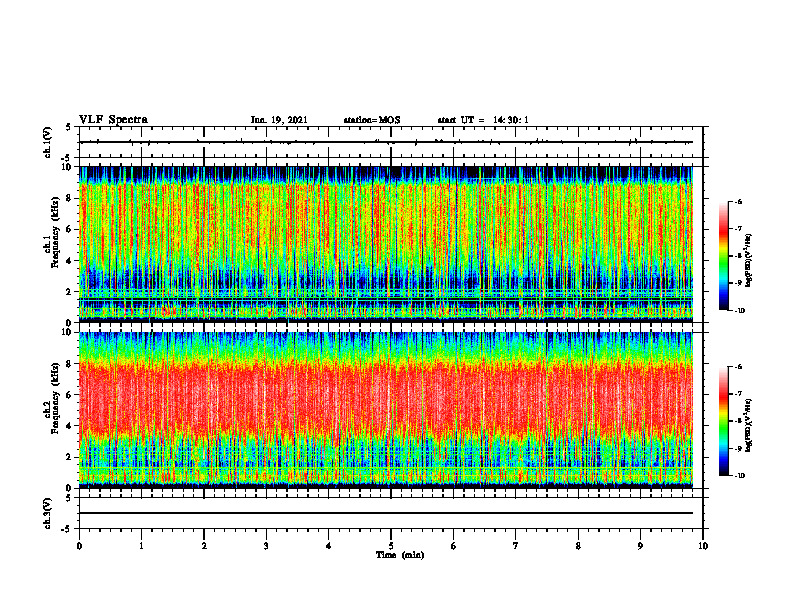Click the "ch.3(V)" axis label
Screen dimensions: 792x612
(x=48, y=513)
